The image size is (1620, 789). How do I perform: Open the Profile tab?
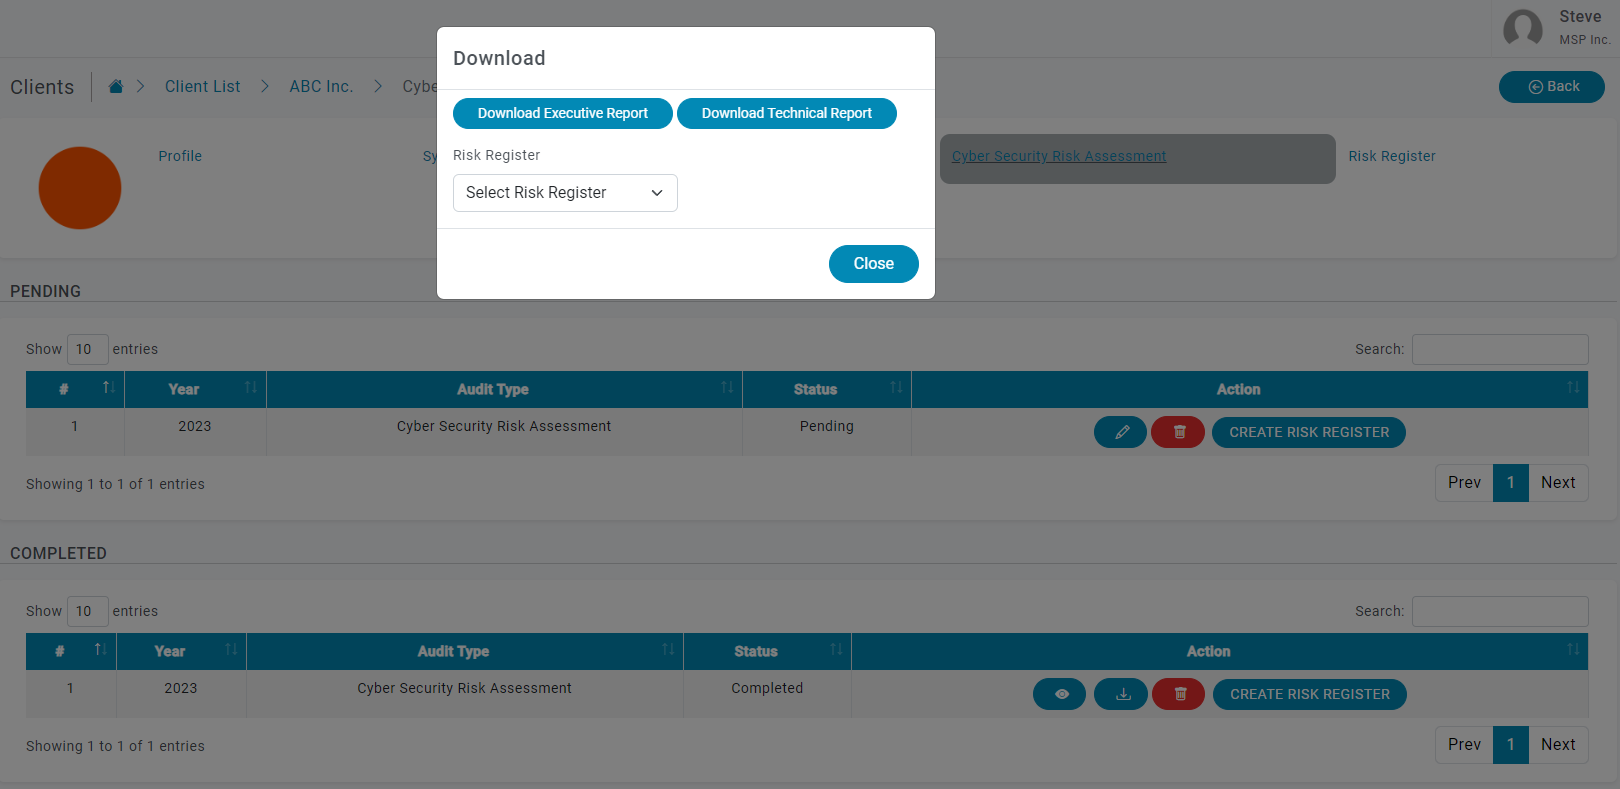tap(180, 156)
